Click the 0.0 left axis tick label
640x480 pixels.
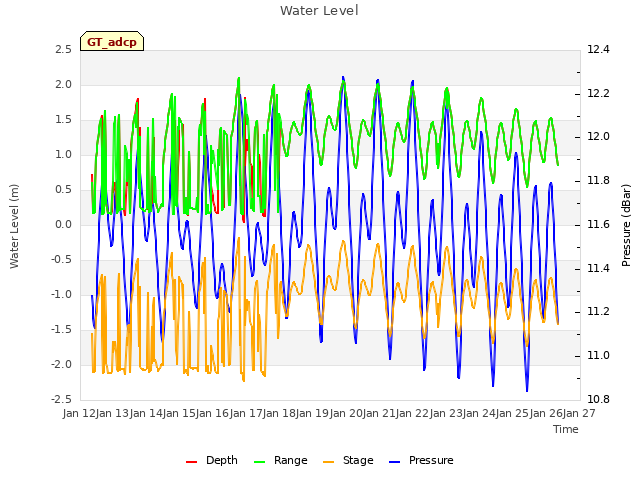point(63,224)
